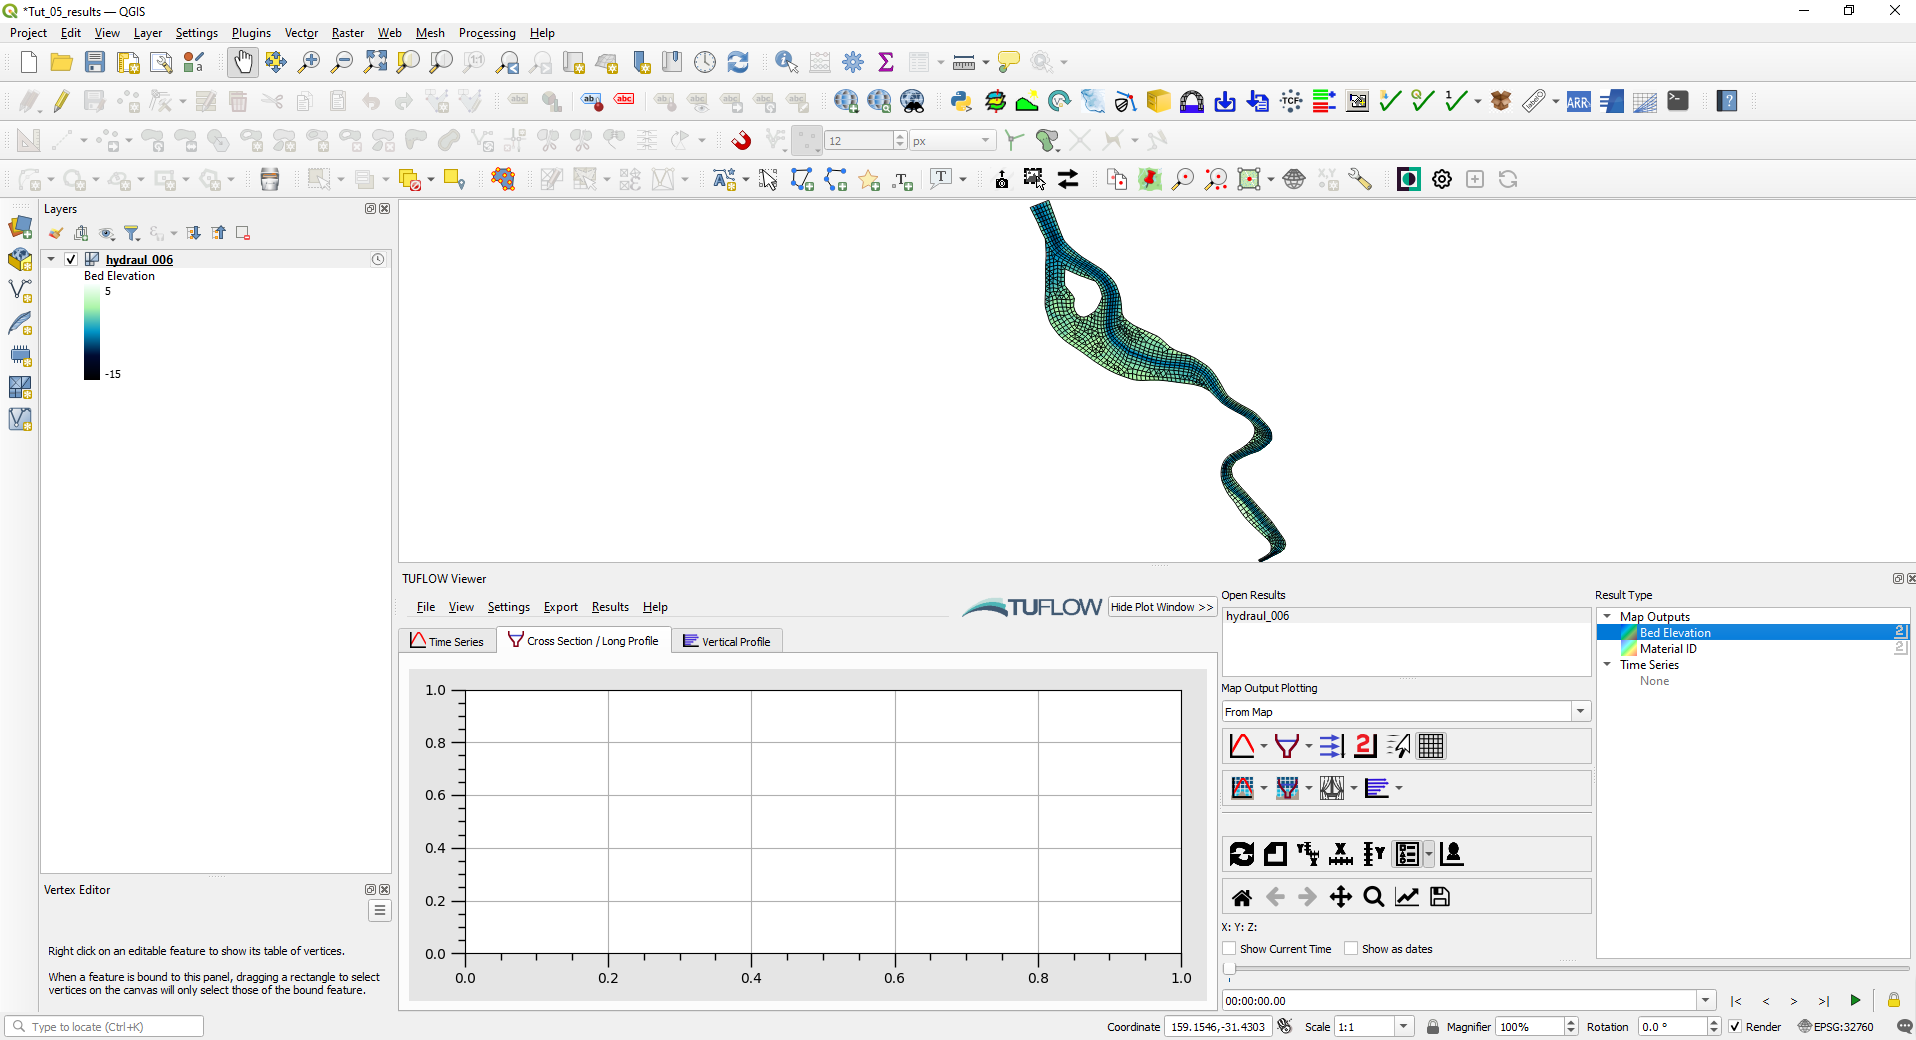The image size is (1916, 1040).
Task: Save the current plot with the save icon
Action: point(1439,896)
